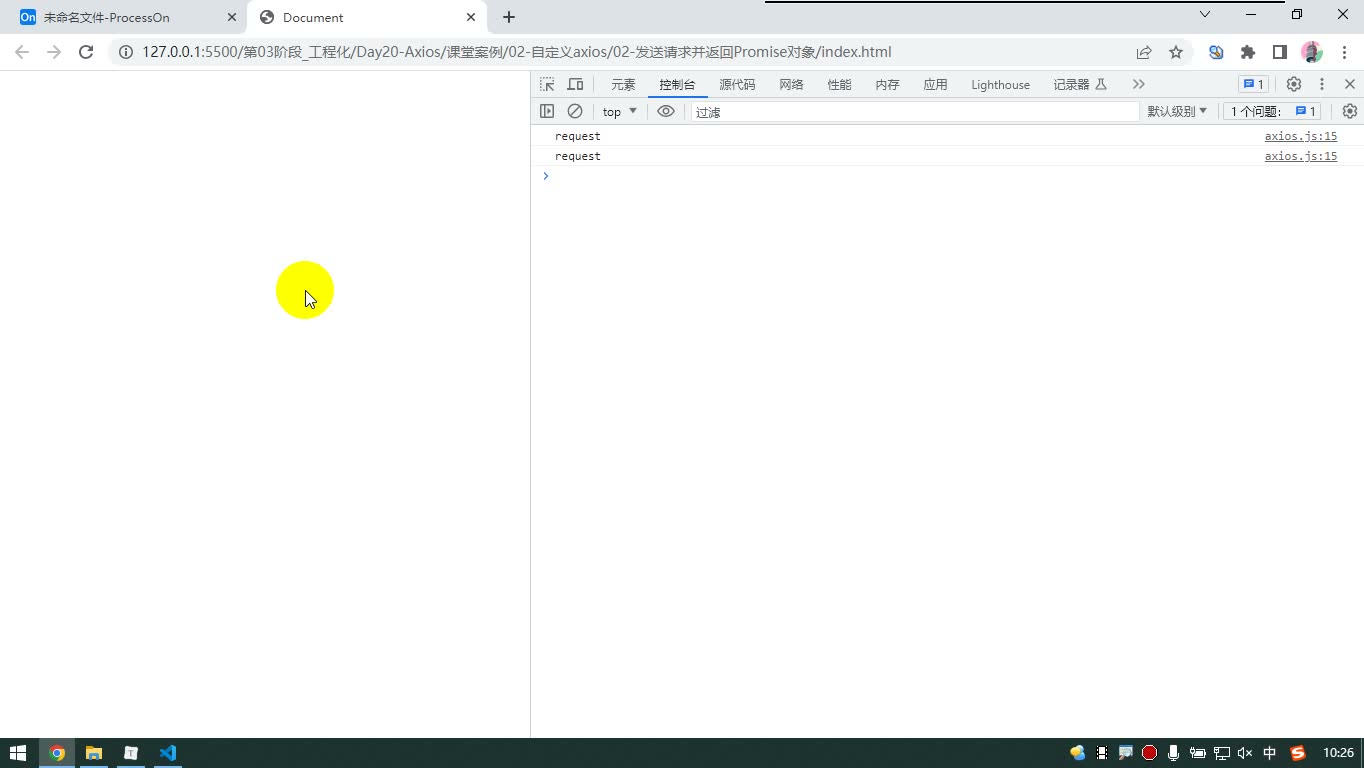Image resolution: width=1364 pixels, height=768 pixels.
Task: Open the live expression eye icon
Action: click(x=666, y=111)
